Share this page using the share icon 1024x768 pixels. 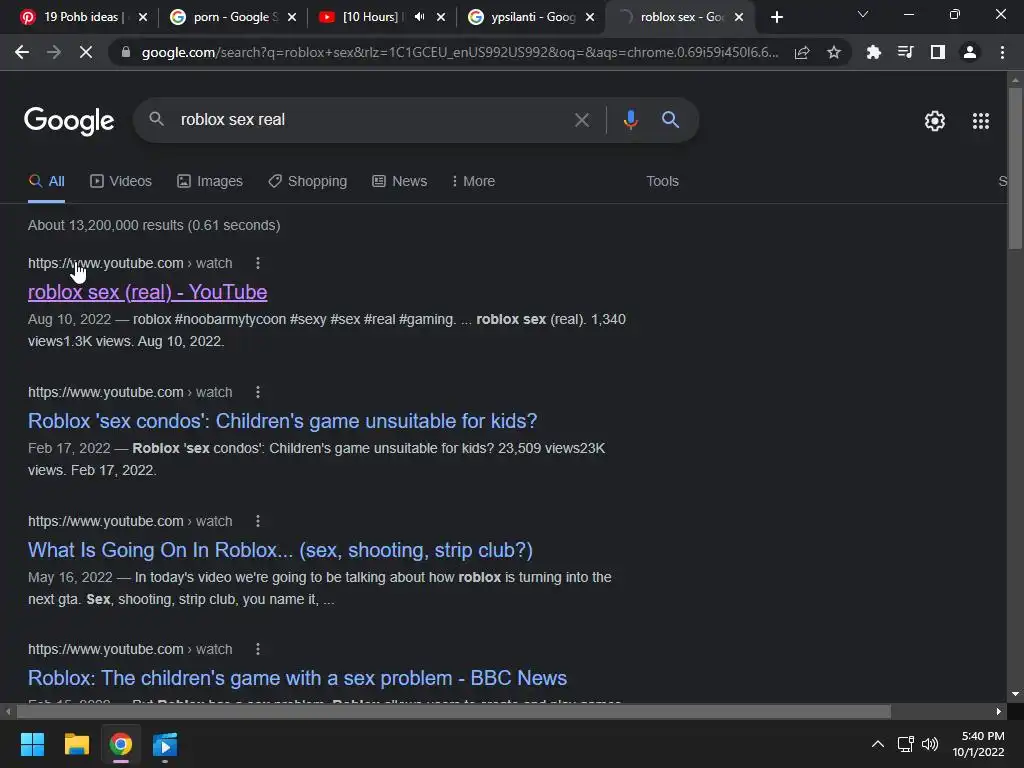point(802,52)
